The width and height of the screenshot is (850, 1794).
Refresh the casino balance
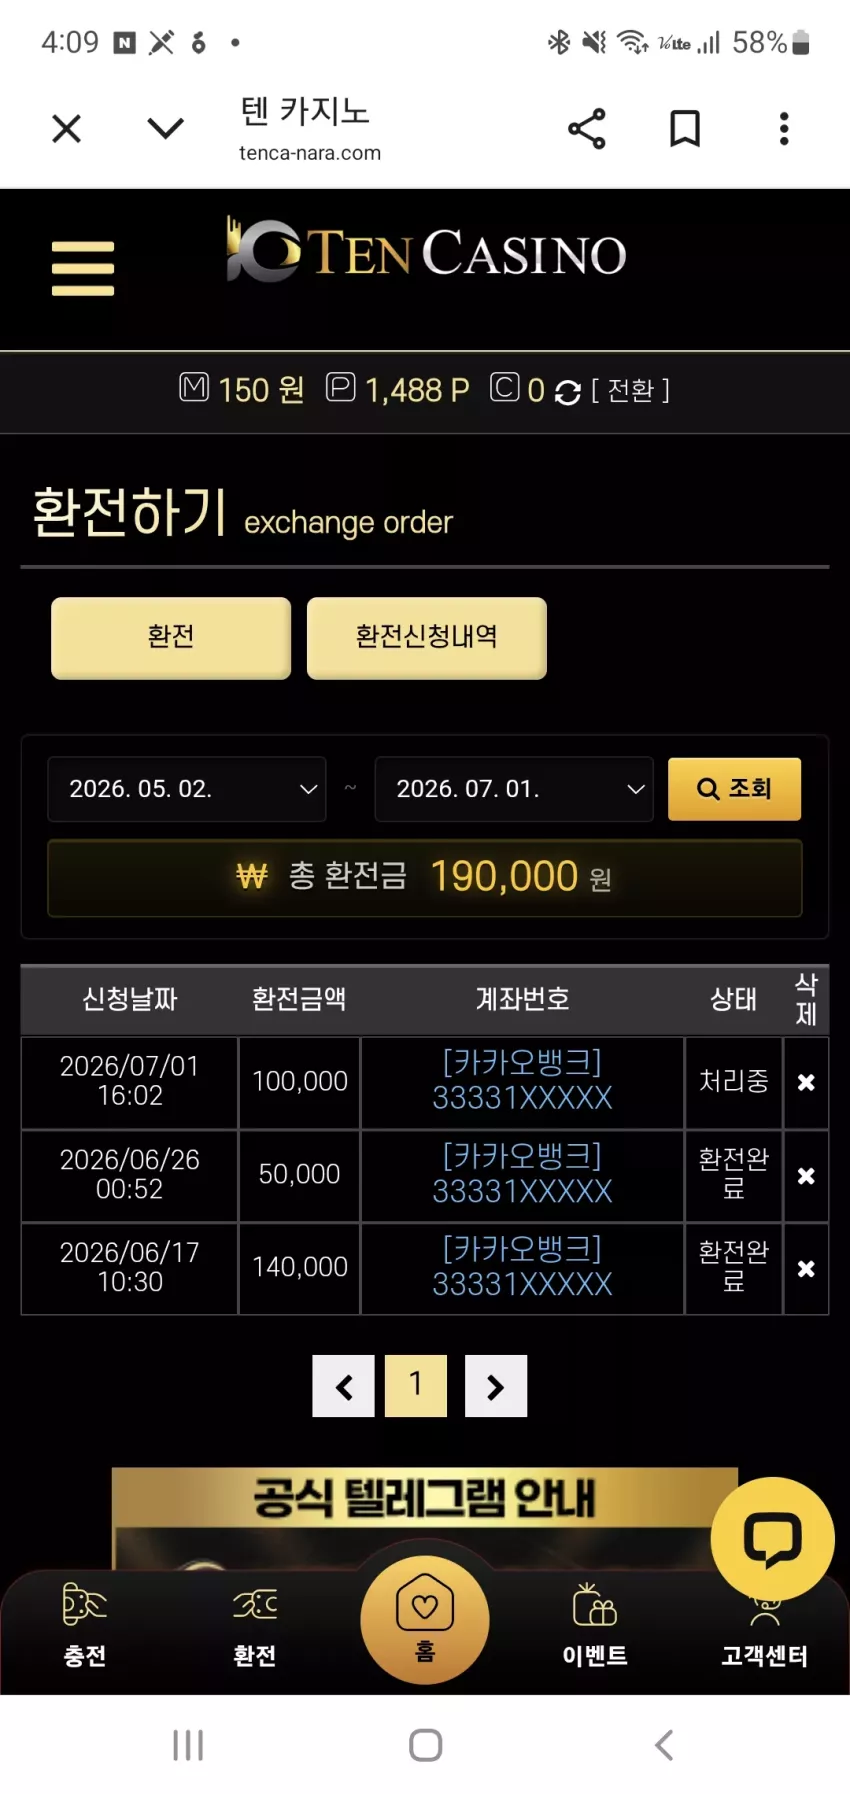567,392
